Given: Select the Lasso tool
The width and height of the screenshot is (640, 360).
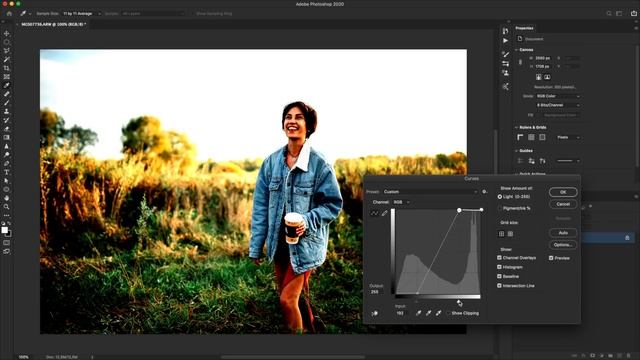Looking at the screenshot, I should (x=7, y=51).
